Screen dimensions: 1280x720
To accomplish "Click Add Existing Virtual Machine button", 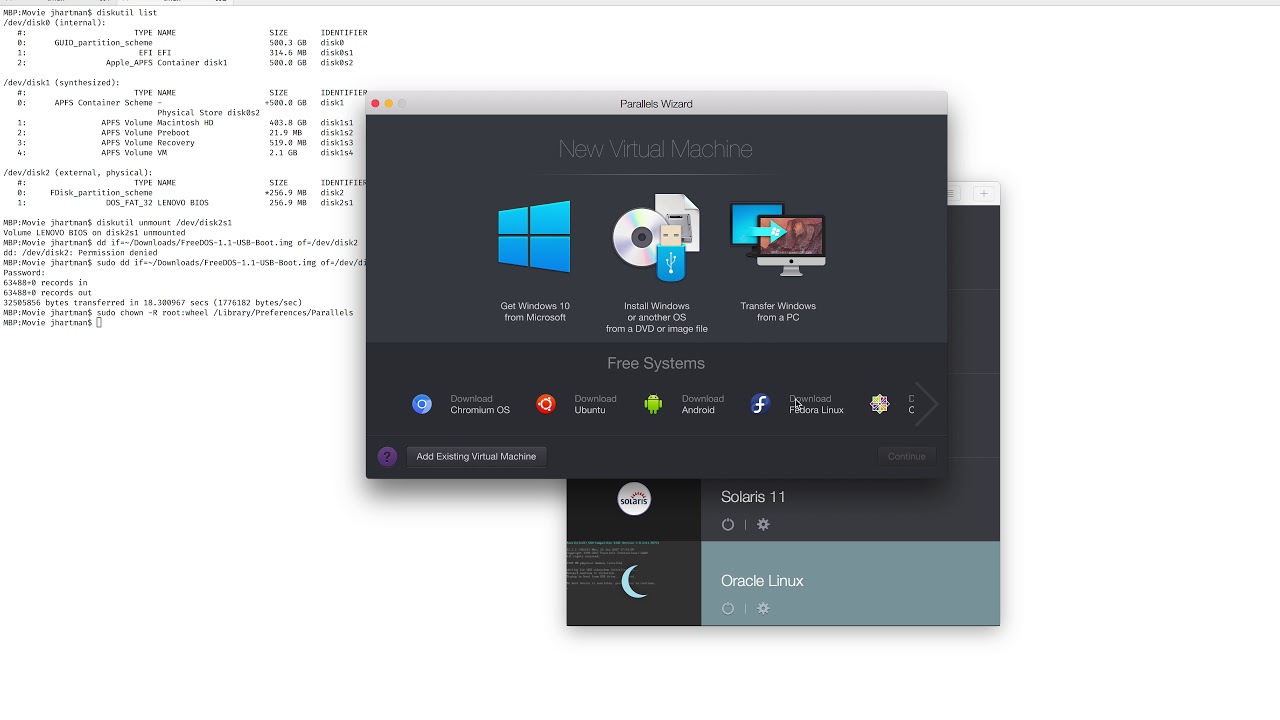I will pyautogui.click(x=476, y=456).
